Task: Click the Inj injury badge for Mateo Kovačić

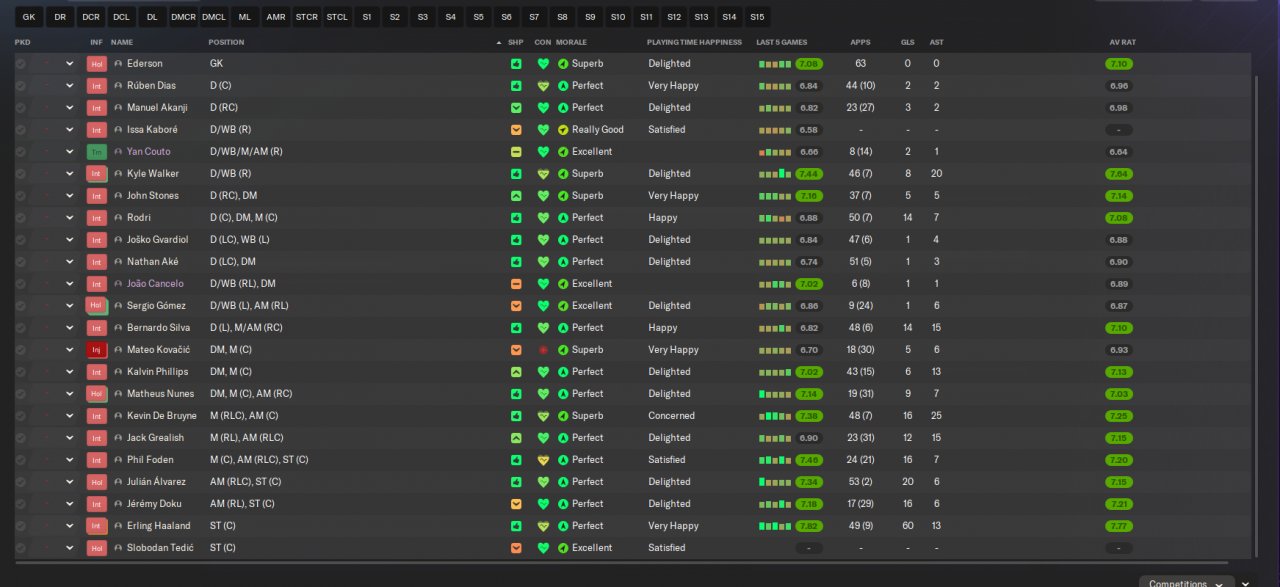Action: coord(96,350)
